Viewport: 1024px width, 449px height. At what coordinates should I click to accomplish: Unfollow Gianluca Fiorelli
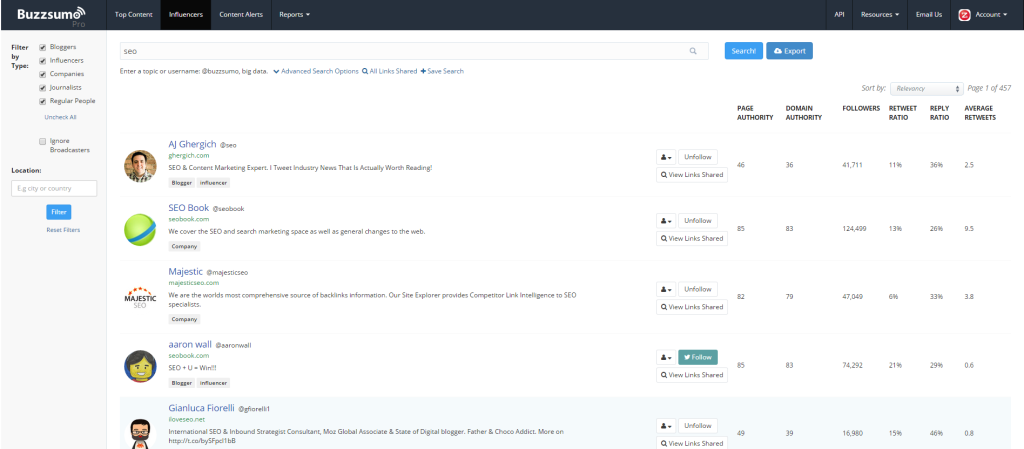(x=698, y=426)
